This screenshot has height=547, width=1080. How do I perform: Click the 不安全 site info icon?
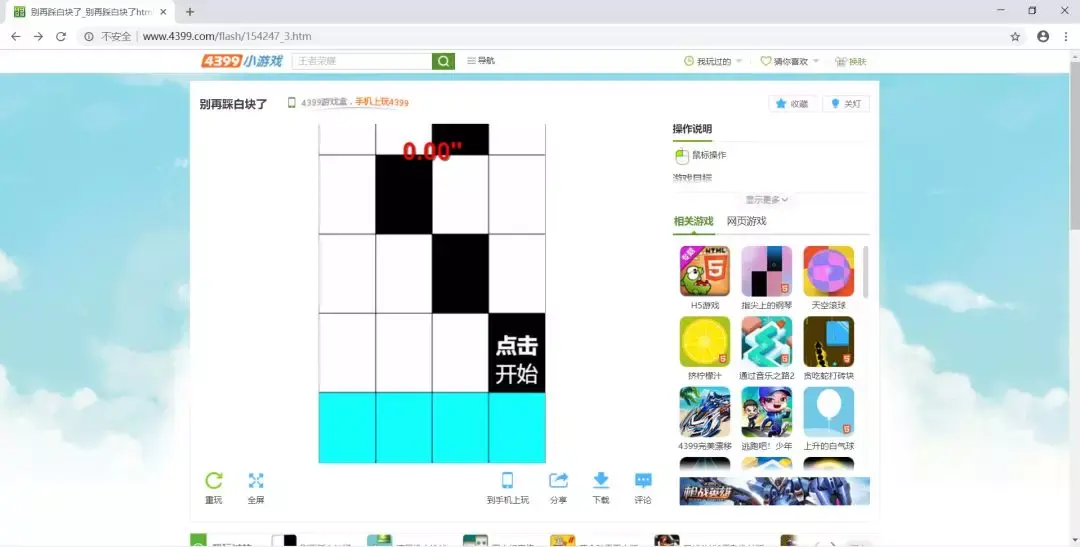tap(89, 37)
